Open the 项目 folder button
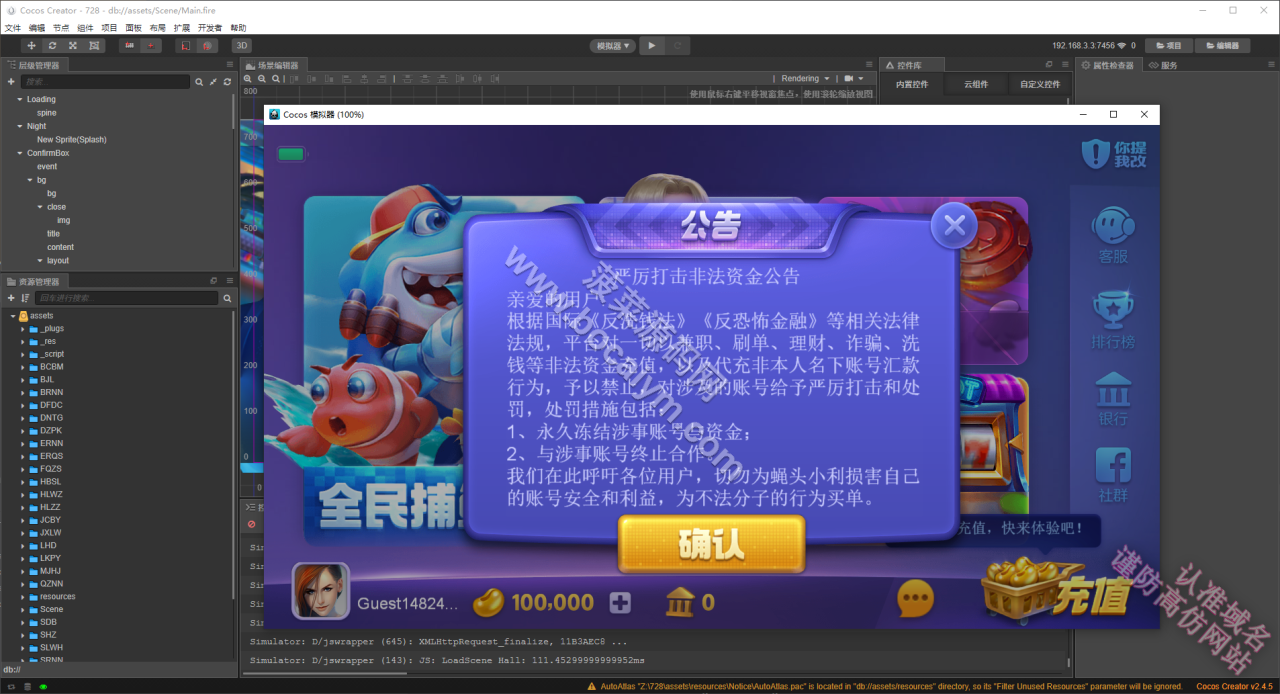This screenshot has height=694, width=1280. click(1168, 45)
